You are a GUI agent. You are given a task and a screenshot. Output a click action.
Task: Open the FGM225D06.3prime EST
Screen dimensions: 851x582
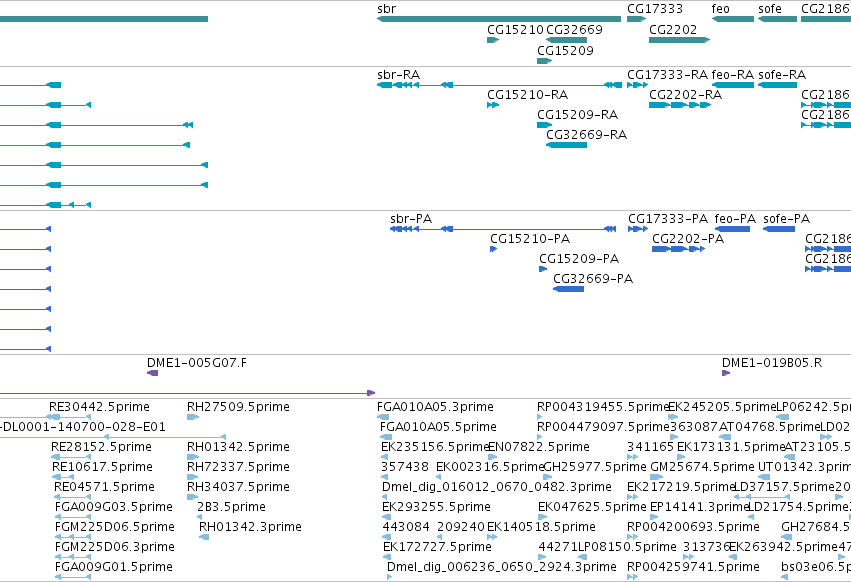point(73,557)
